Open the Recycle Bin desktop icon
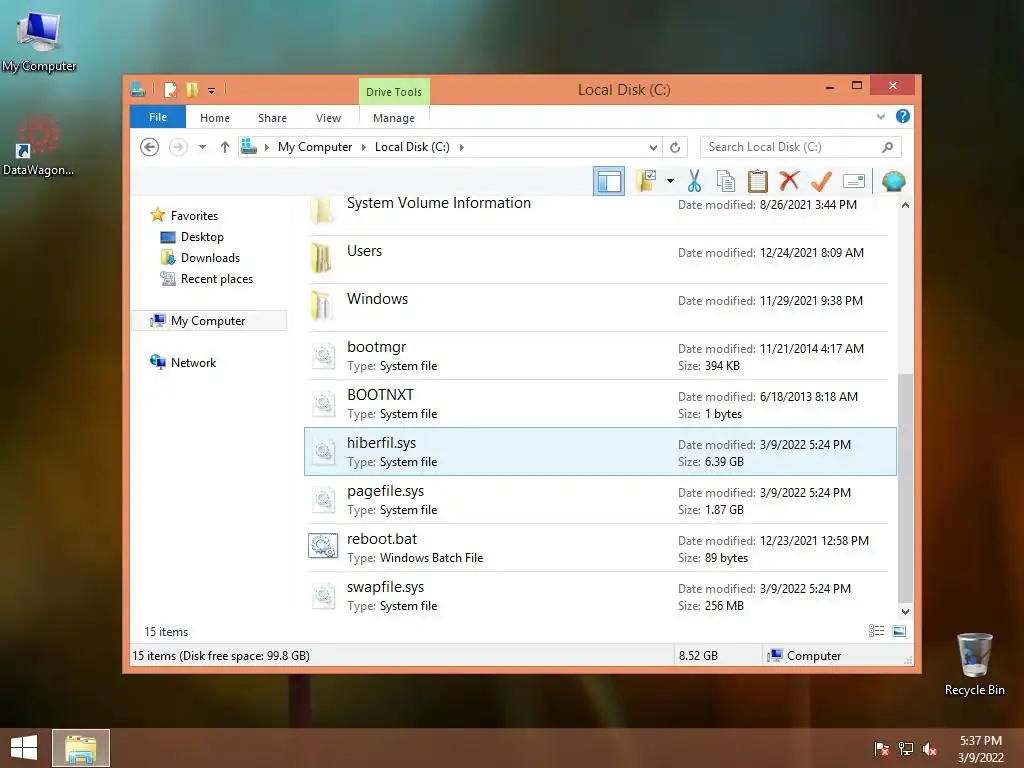 pos(974,664)
